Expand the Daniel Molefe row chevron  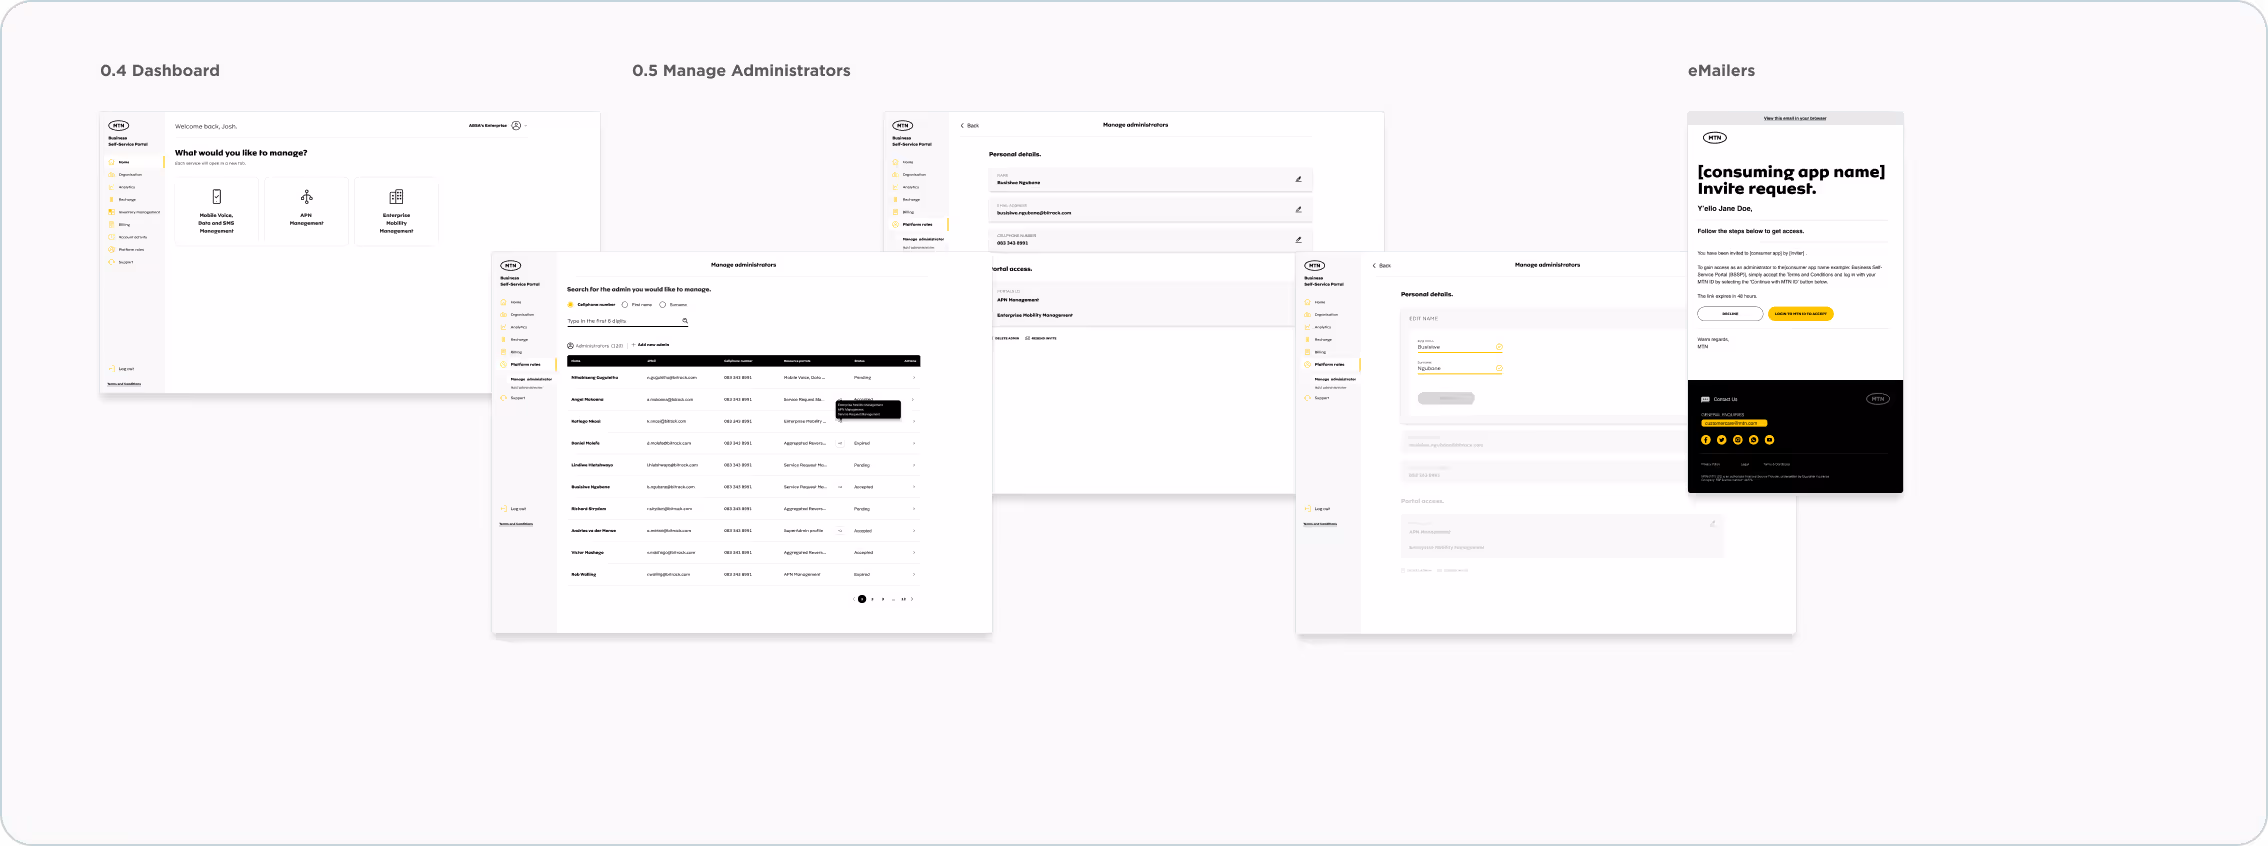click(914, 443)
